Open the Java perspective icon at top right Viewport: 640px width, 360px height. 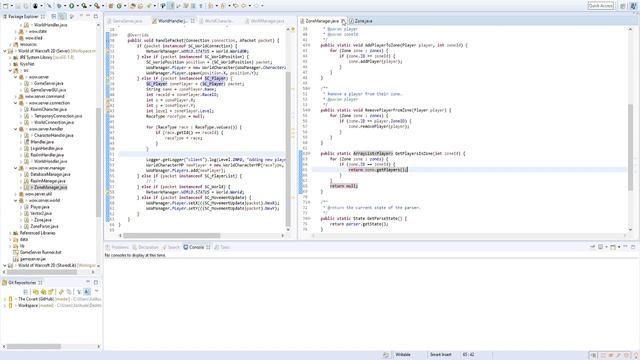pos(633,6)
